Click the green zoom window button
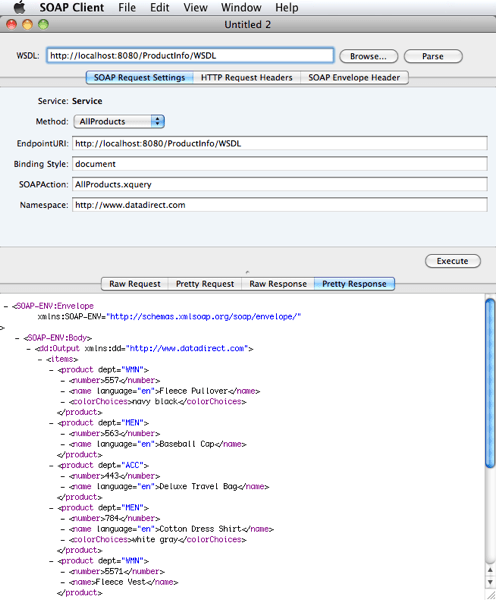 (x=43, y=24)
